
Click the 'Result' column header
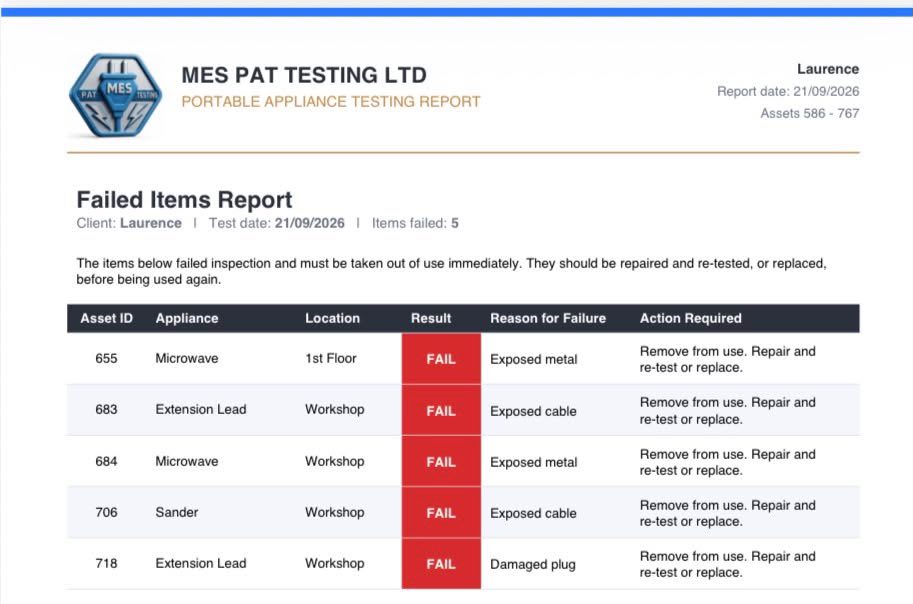(x=431, y=319)
